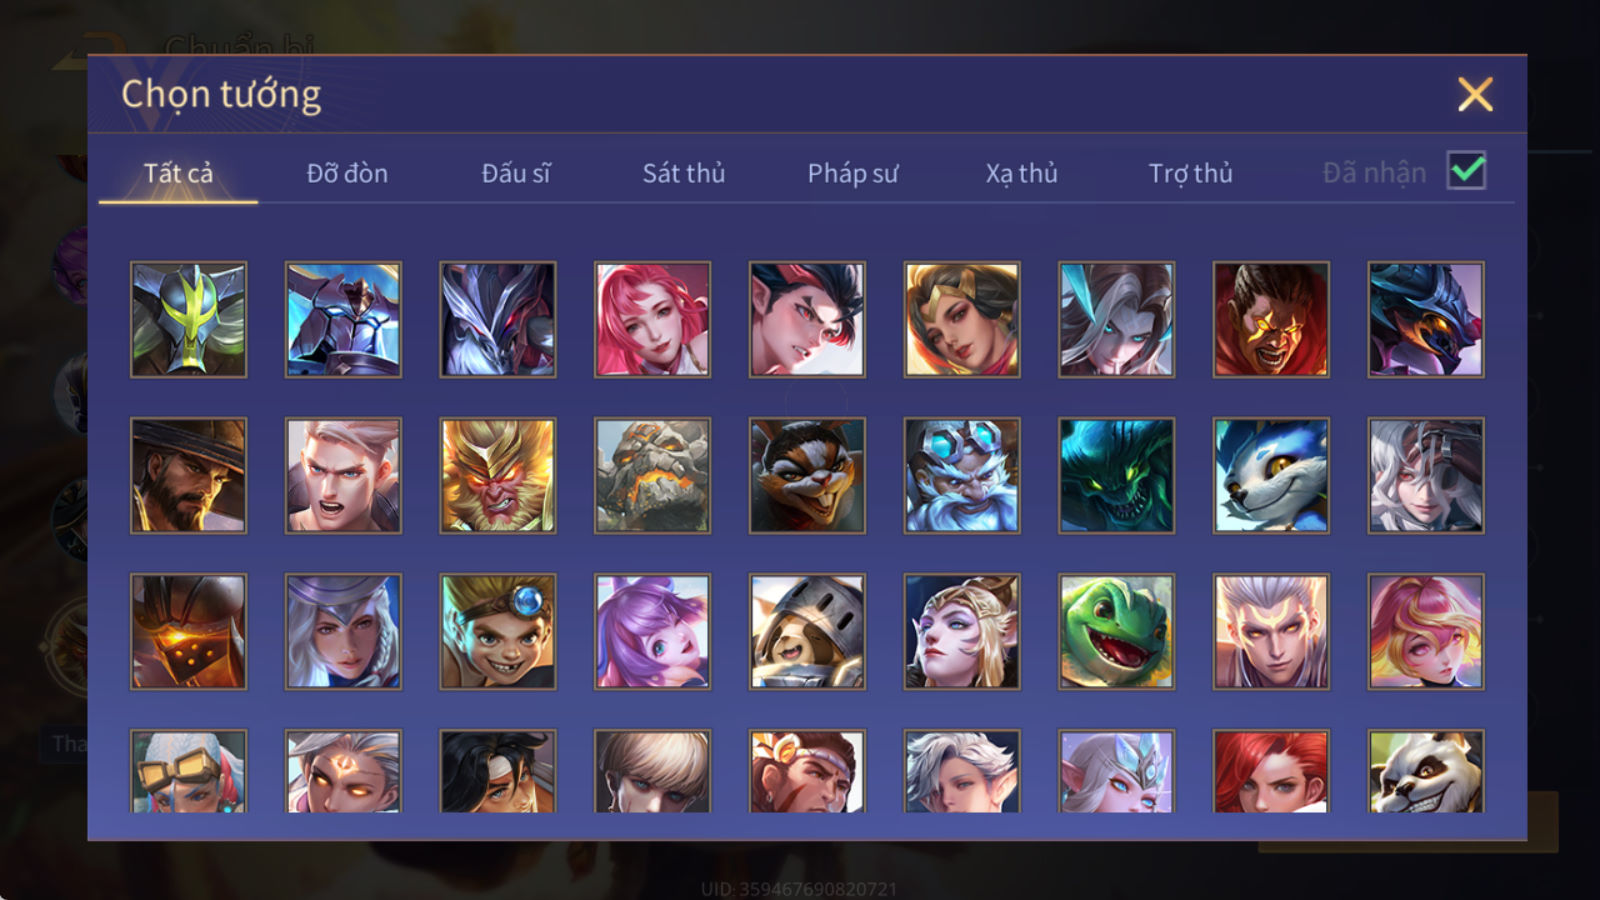
Task: Select the rock golem hero portrait
Action: coord(652,475)
